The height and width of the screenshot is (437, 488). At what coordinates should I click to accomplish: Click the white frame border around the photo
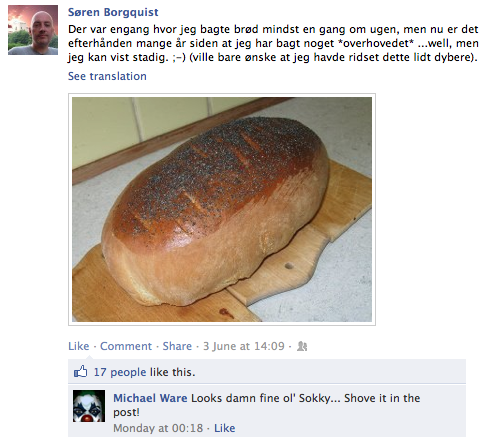pos(222,95)
